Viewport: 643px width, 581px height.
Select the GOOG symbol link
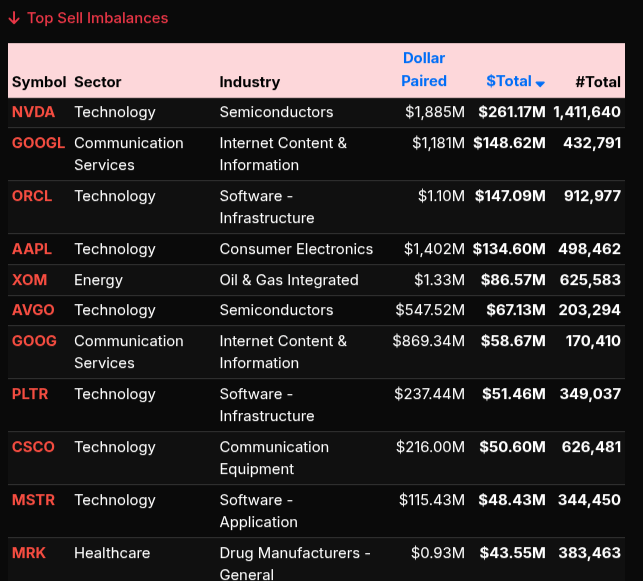point(34,341)
